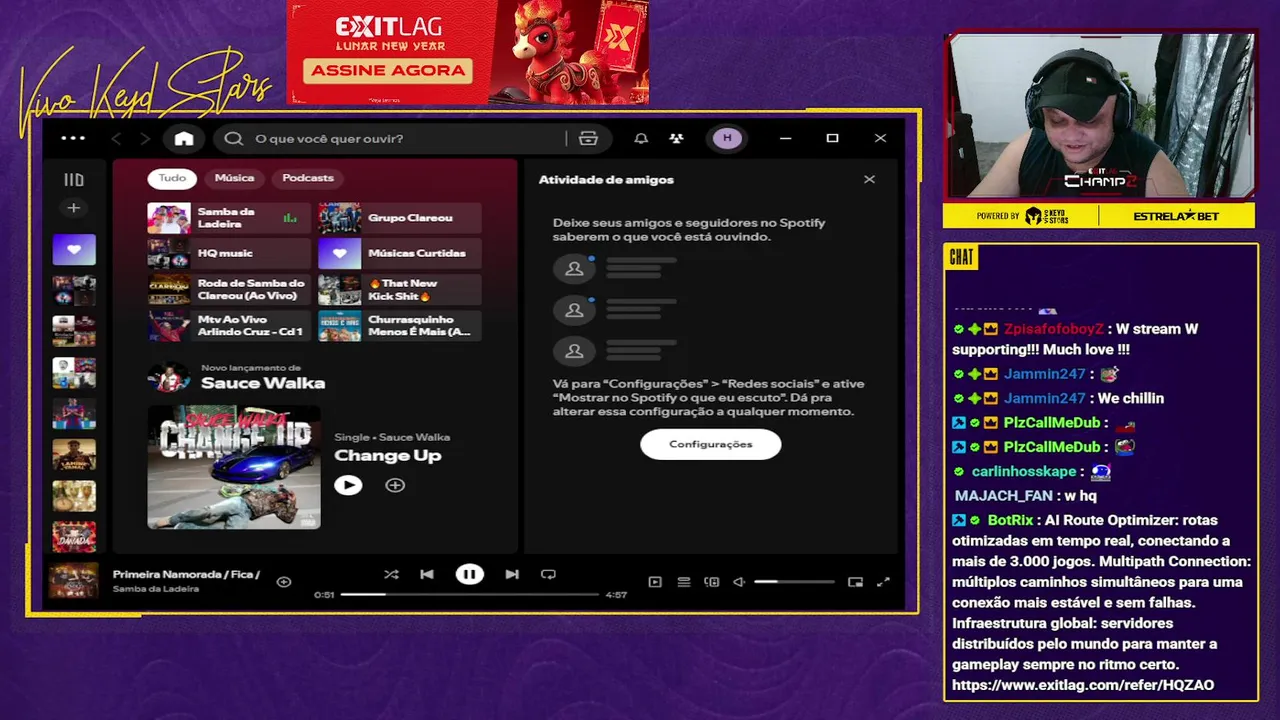
Task: Expand Your Library sidebar icon
Action: click(x=74, y=180)
